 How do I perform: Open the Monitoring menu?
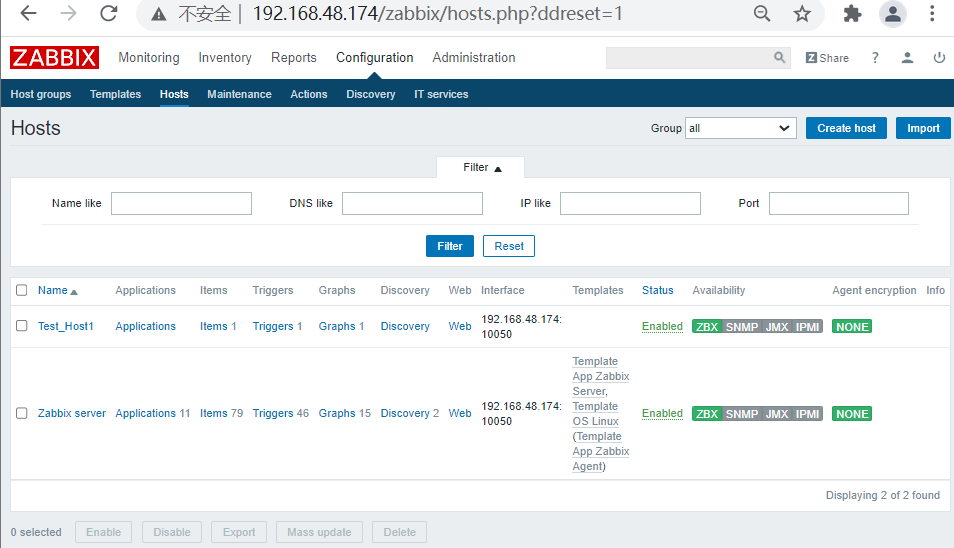click(x=149, y=57)
